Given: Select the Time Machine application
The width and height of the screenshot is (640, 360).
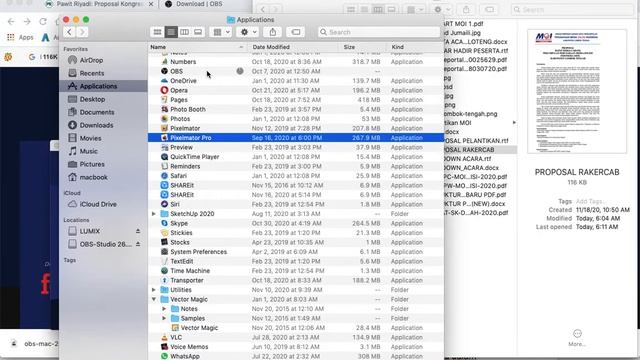Looking at the screenshot, I should [296, 271].
